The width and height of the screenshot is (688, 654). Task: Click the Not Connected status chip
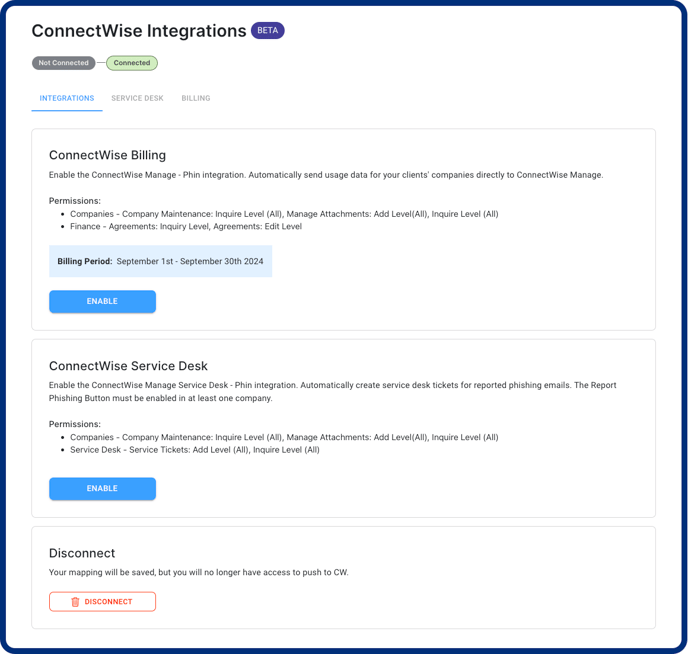click(64, 63)
